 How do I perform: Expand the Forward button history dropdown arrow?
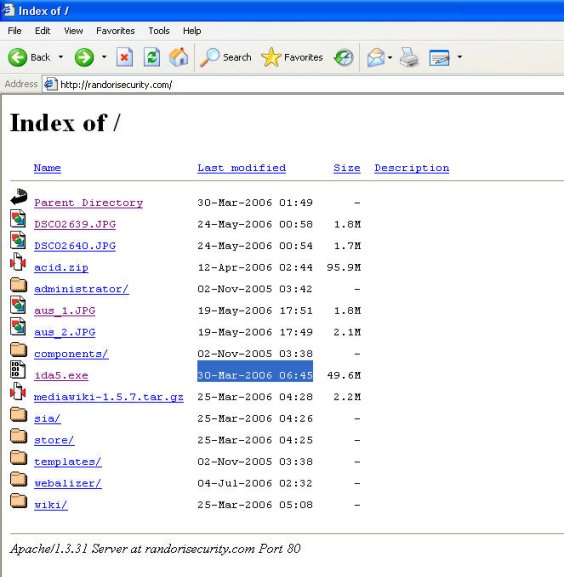pyautogui.click(x=104, y=57)
